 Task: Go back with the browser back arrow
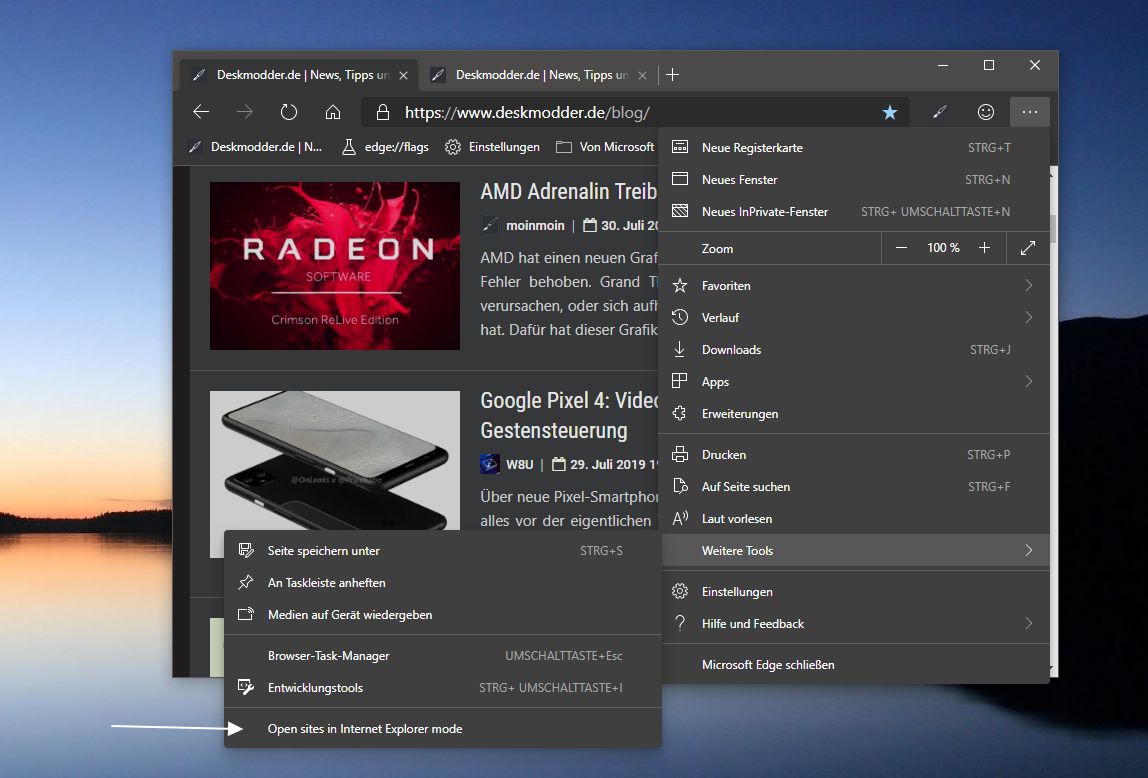tap(201, 112)
